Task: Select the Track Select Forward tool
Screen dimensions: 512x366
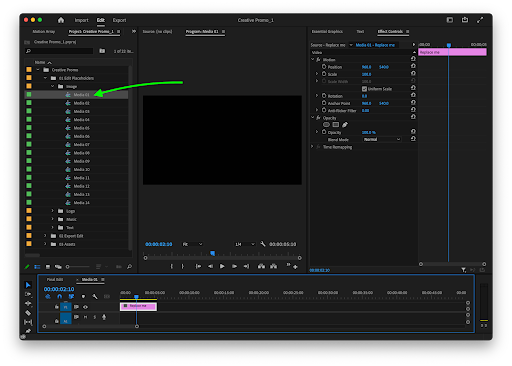Action: point(28,294)
